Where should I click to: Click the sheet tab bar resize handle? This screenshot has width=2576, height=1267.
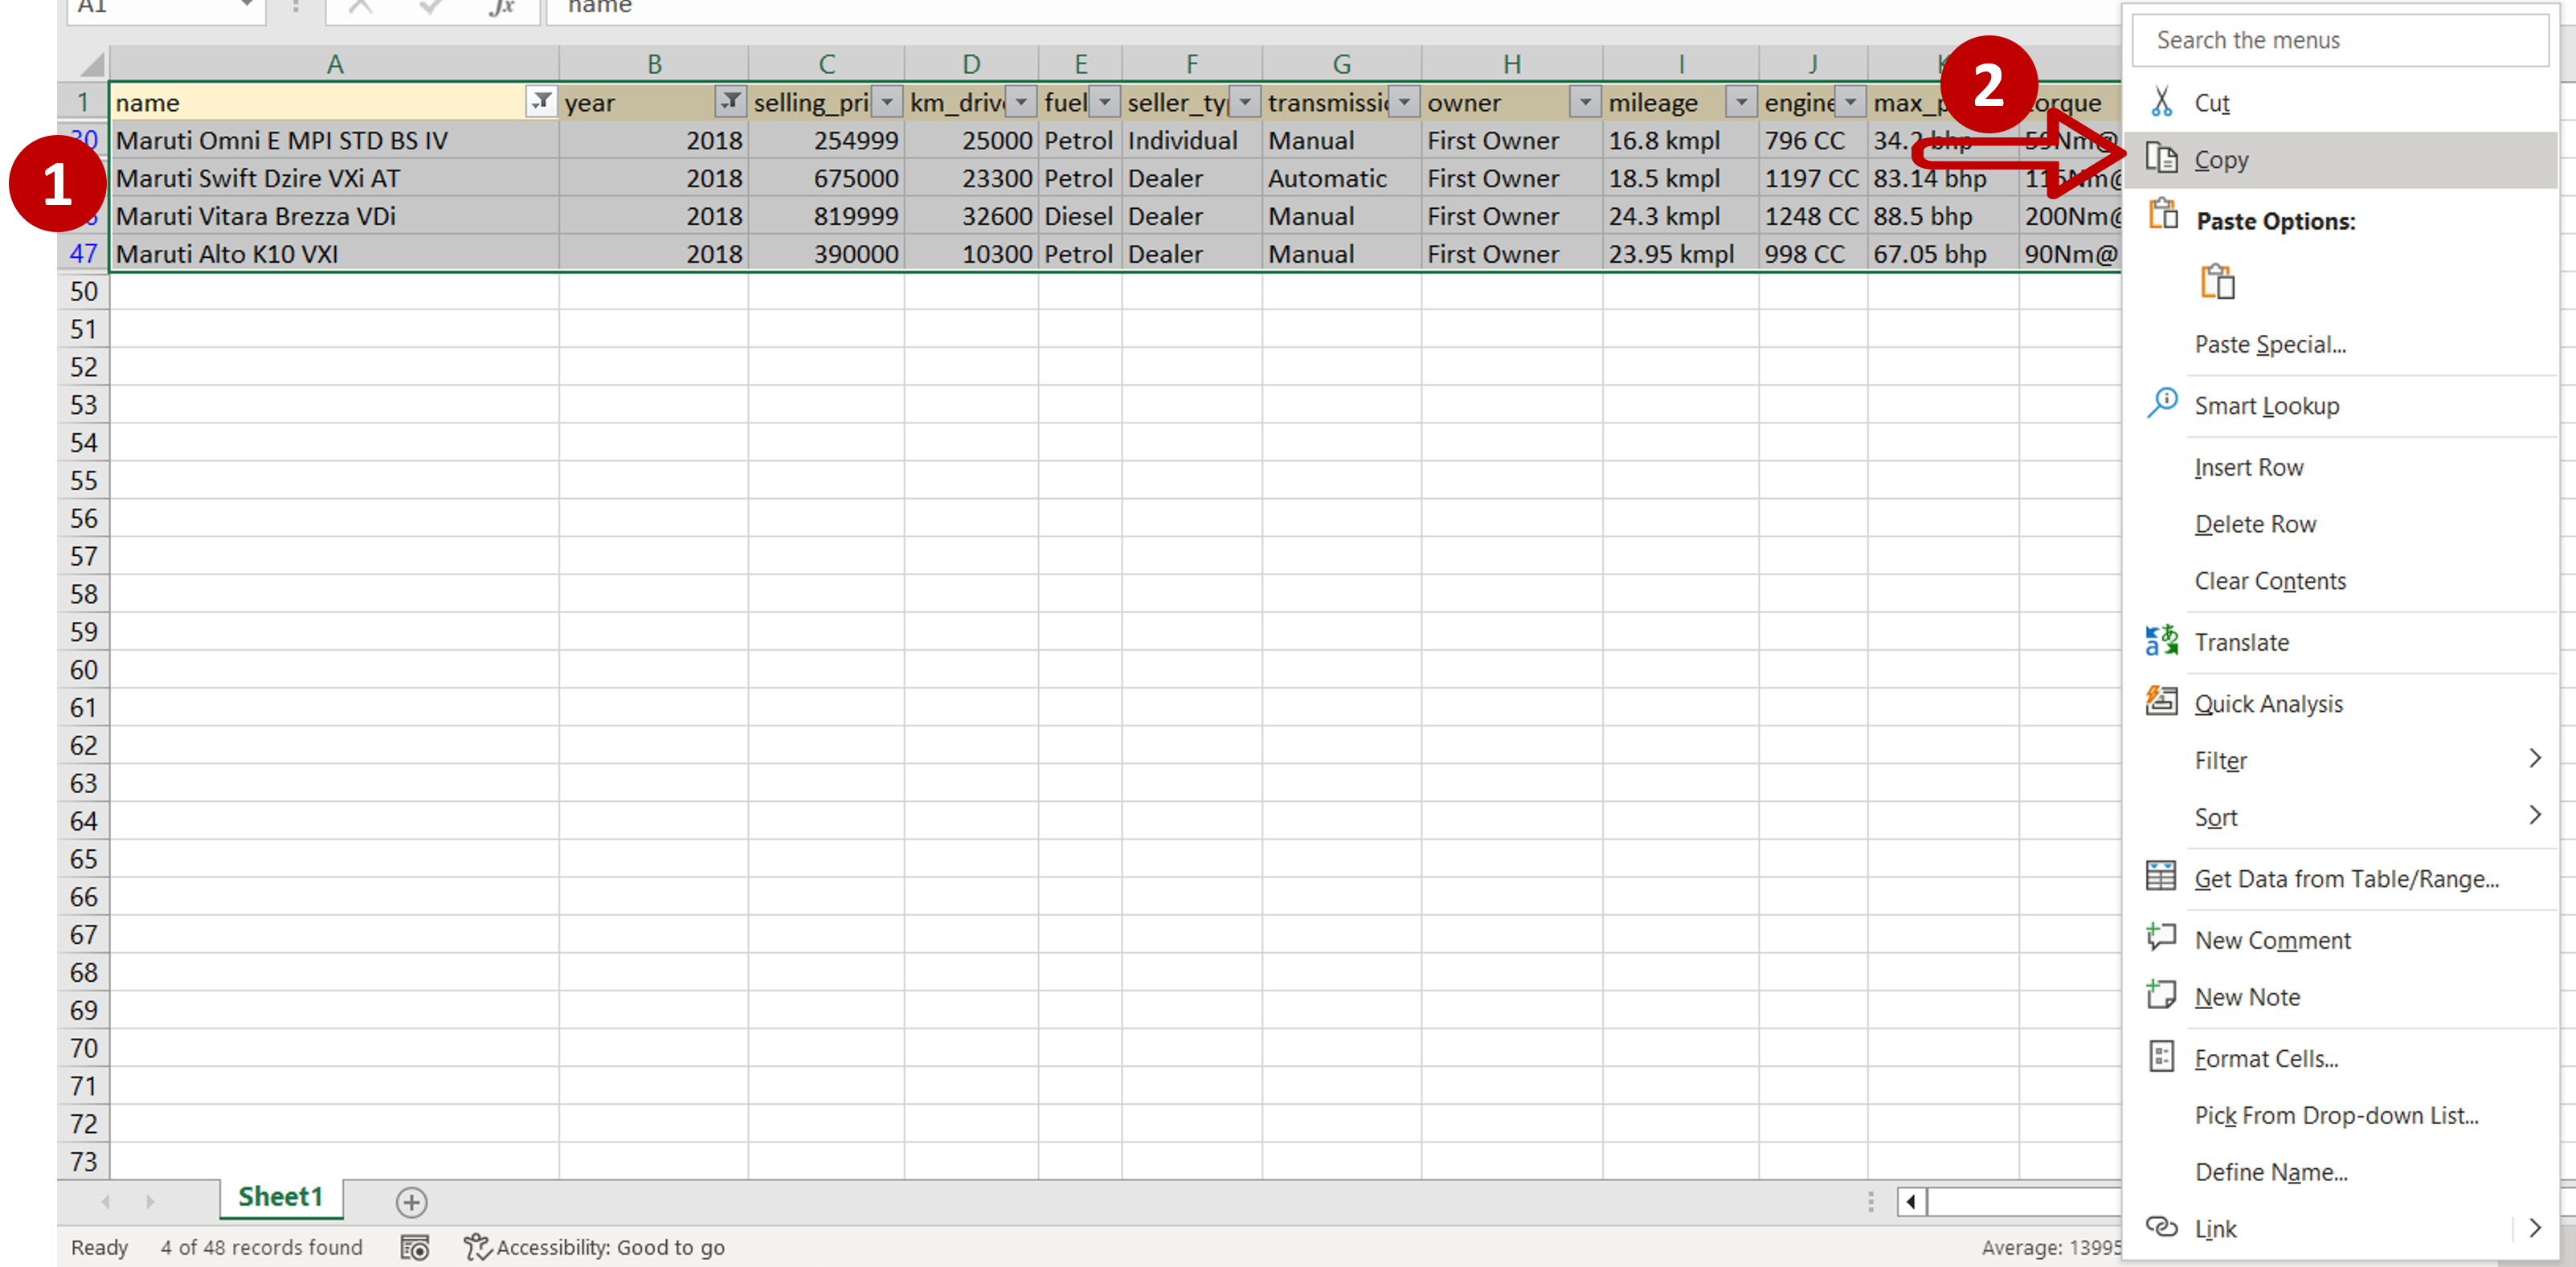[1870, 1201]
